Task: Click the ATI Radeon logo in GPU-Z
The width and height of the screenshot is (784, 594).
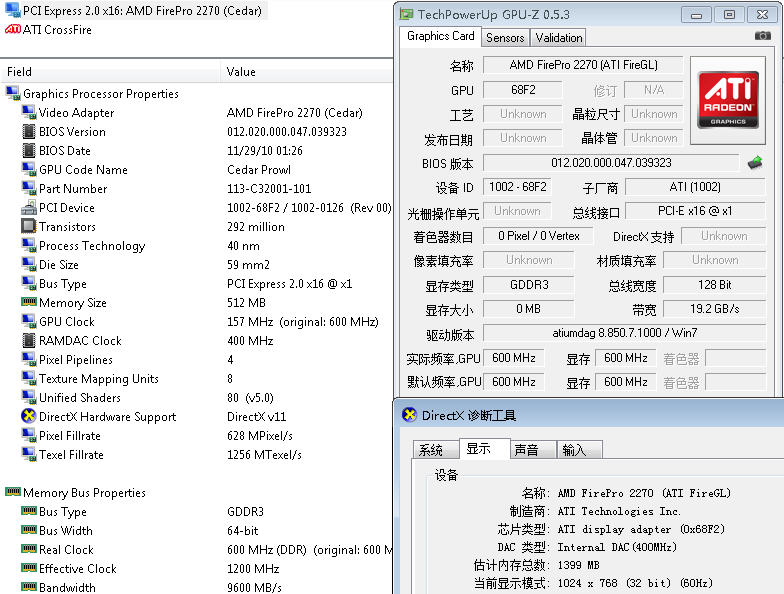Action: [x=728, y=100]
